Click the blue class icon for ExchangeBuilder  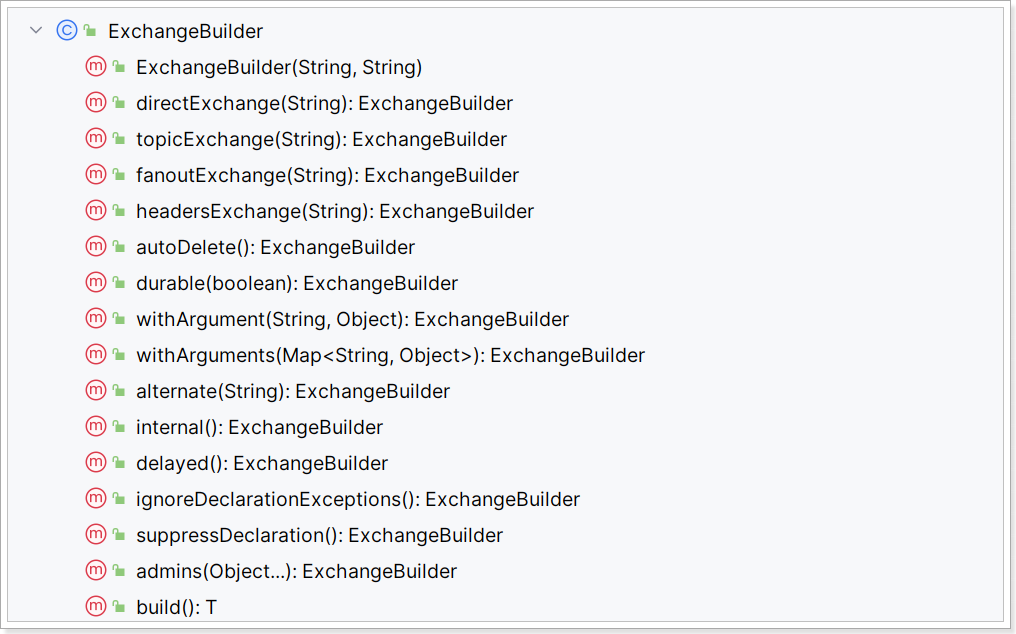pos(67,30)
